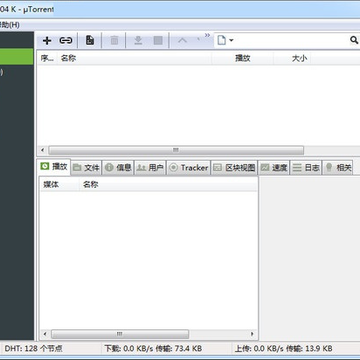Switch to the 用户 tab
Screen dimensions: 360x360
150,168
